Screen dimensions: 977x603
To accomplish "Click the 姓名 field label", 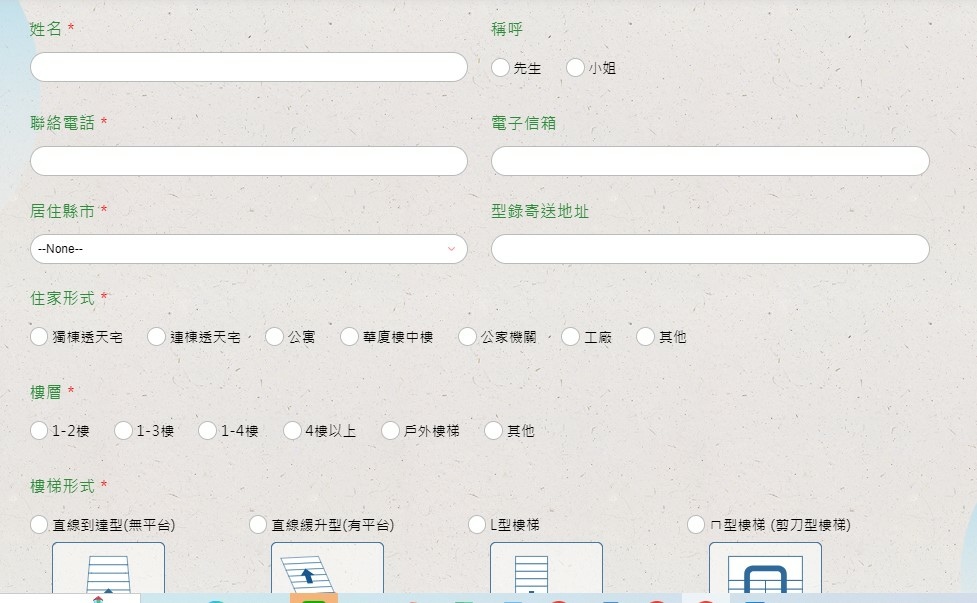I will [x=45, y=29].
